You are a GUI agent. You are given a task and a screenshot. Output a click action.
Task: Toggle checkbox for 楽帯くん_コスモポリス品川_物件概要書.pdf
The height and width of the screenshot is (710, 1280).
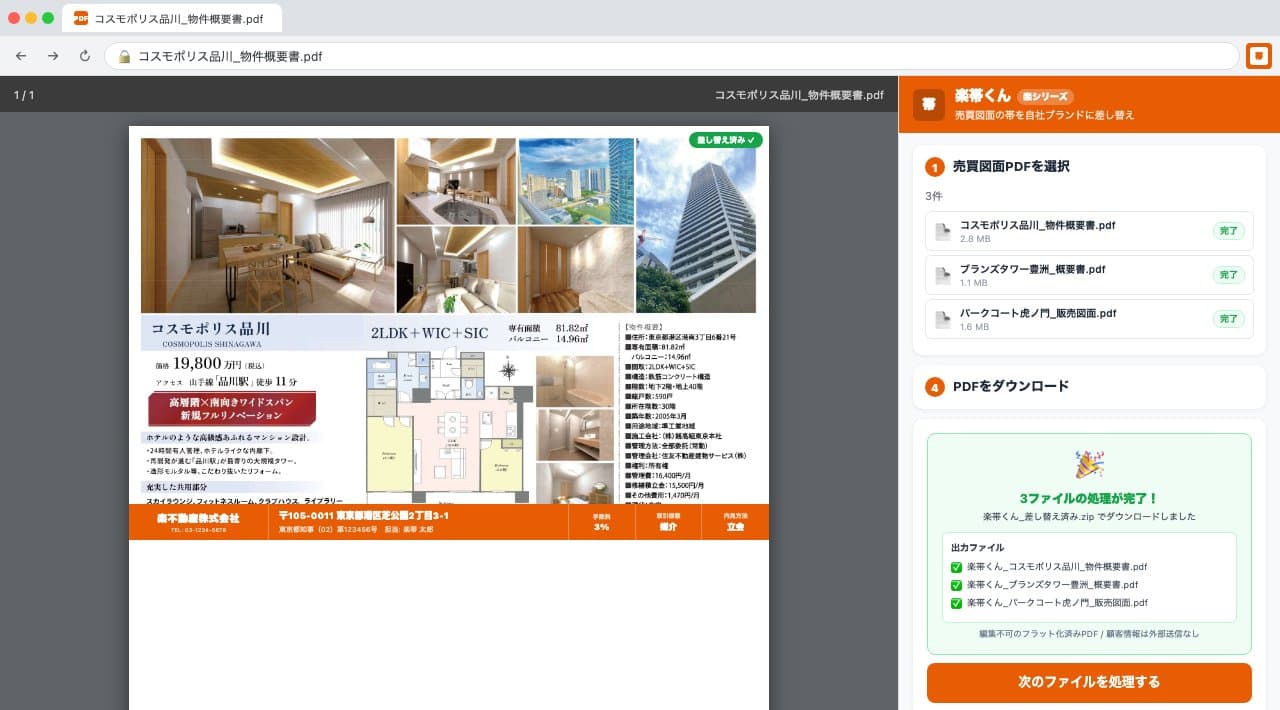click(957, 567)
